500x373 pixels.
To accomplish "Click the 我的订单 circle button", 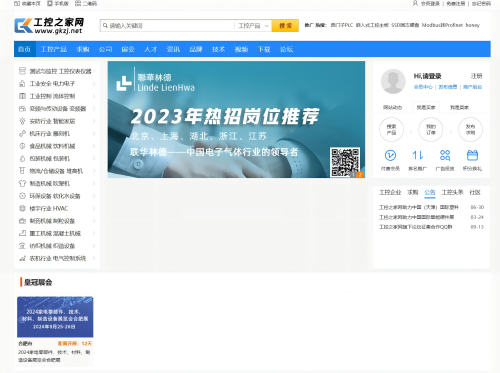I will pyautogui.click(x=431, y=129).
